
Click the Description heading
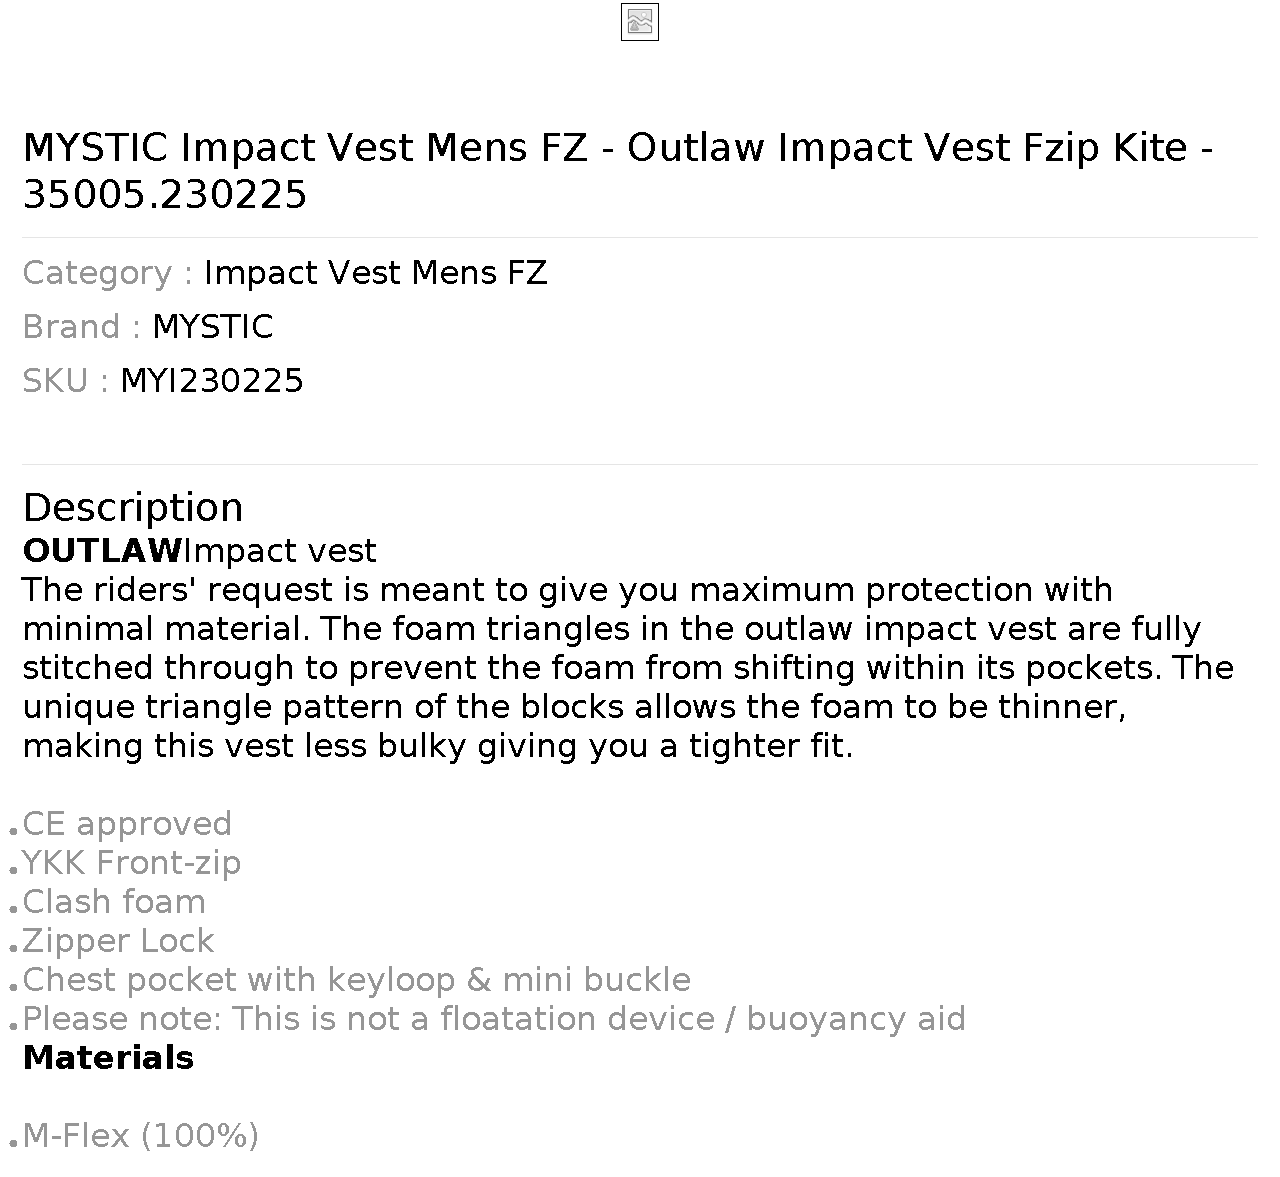(133, 507)
